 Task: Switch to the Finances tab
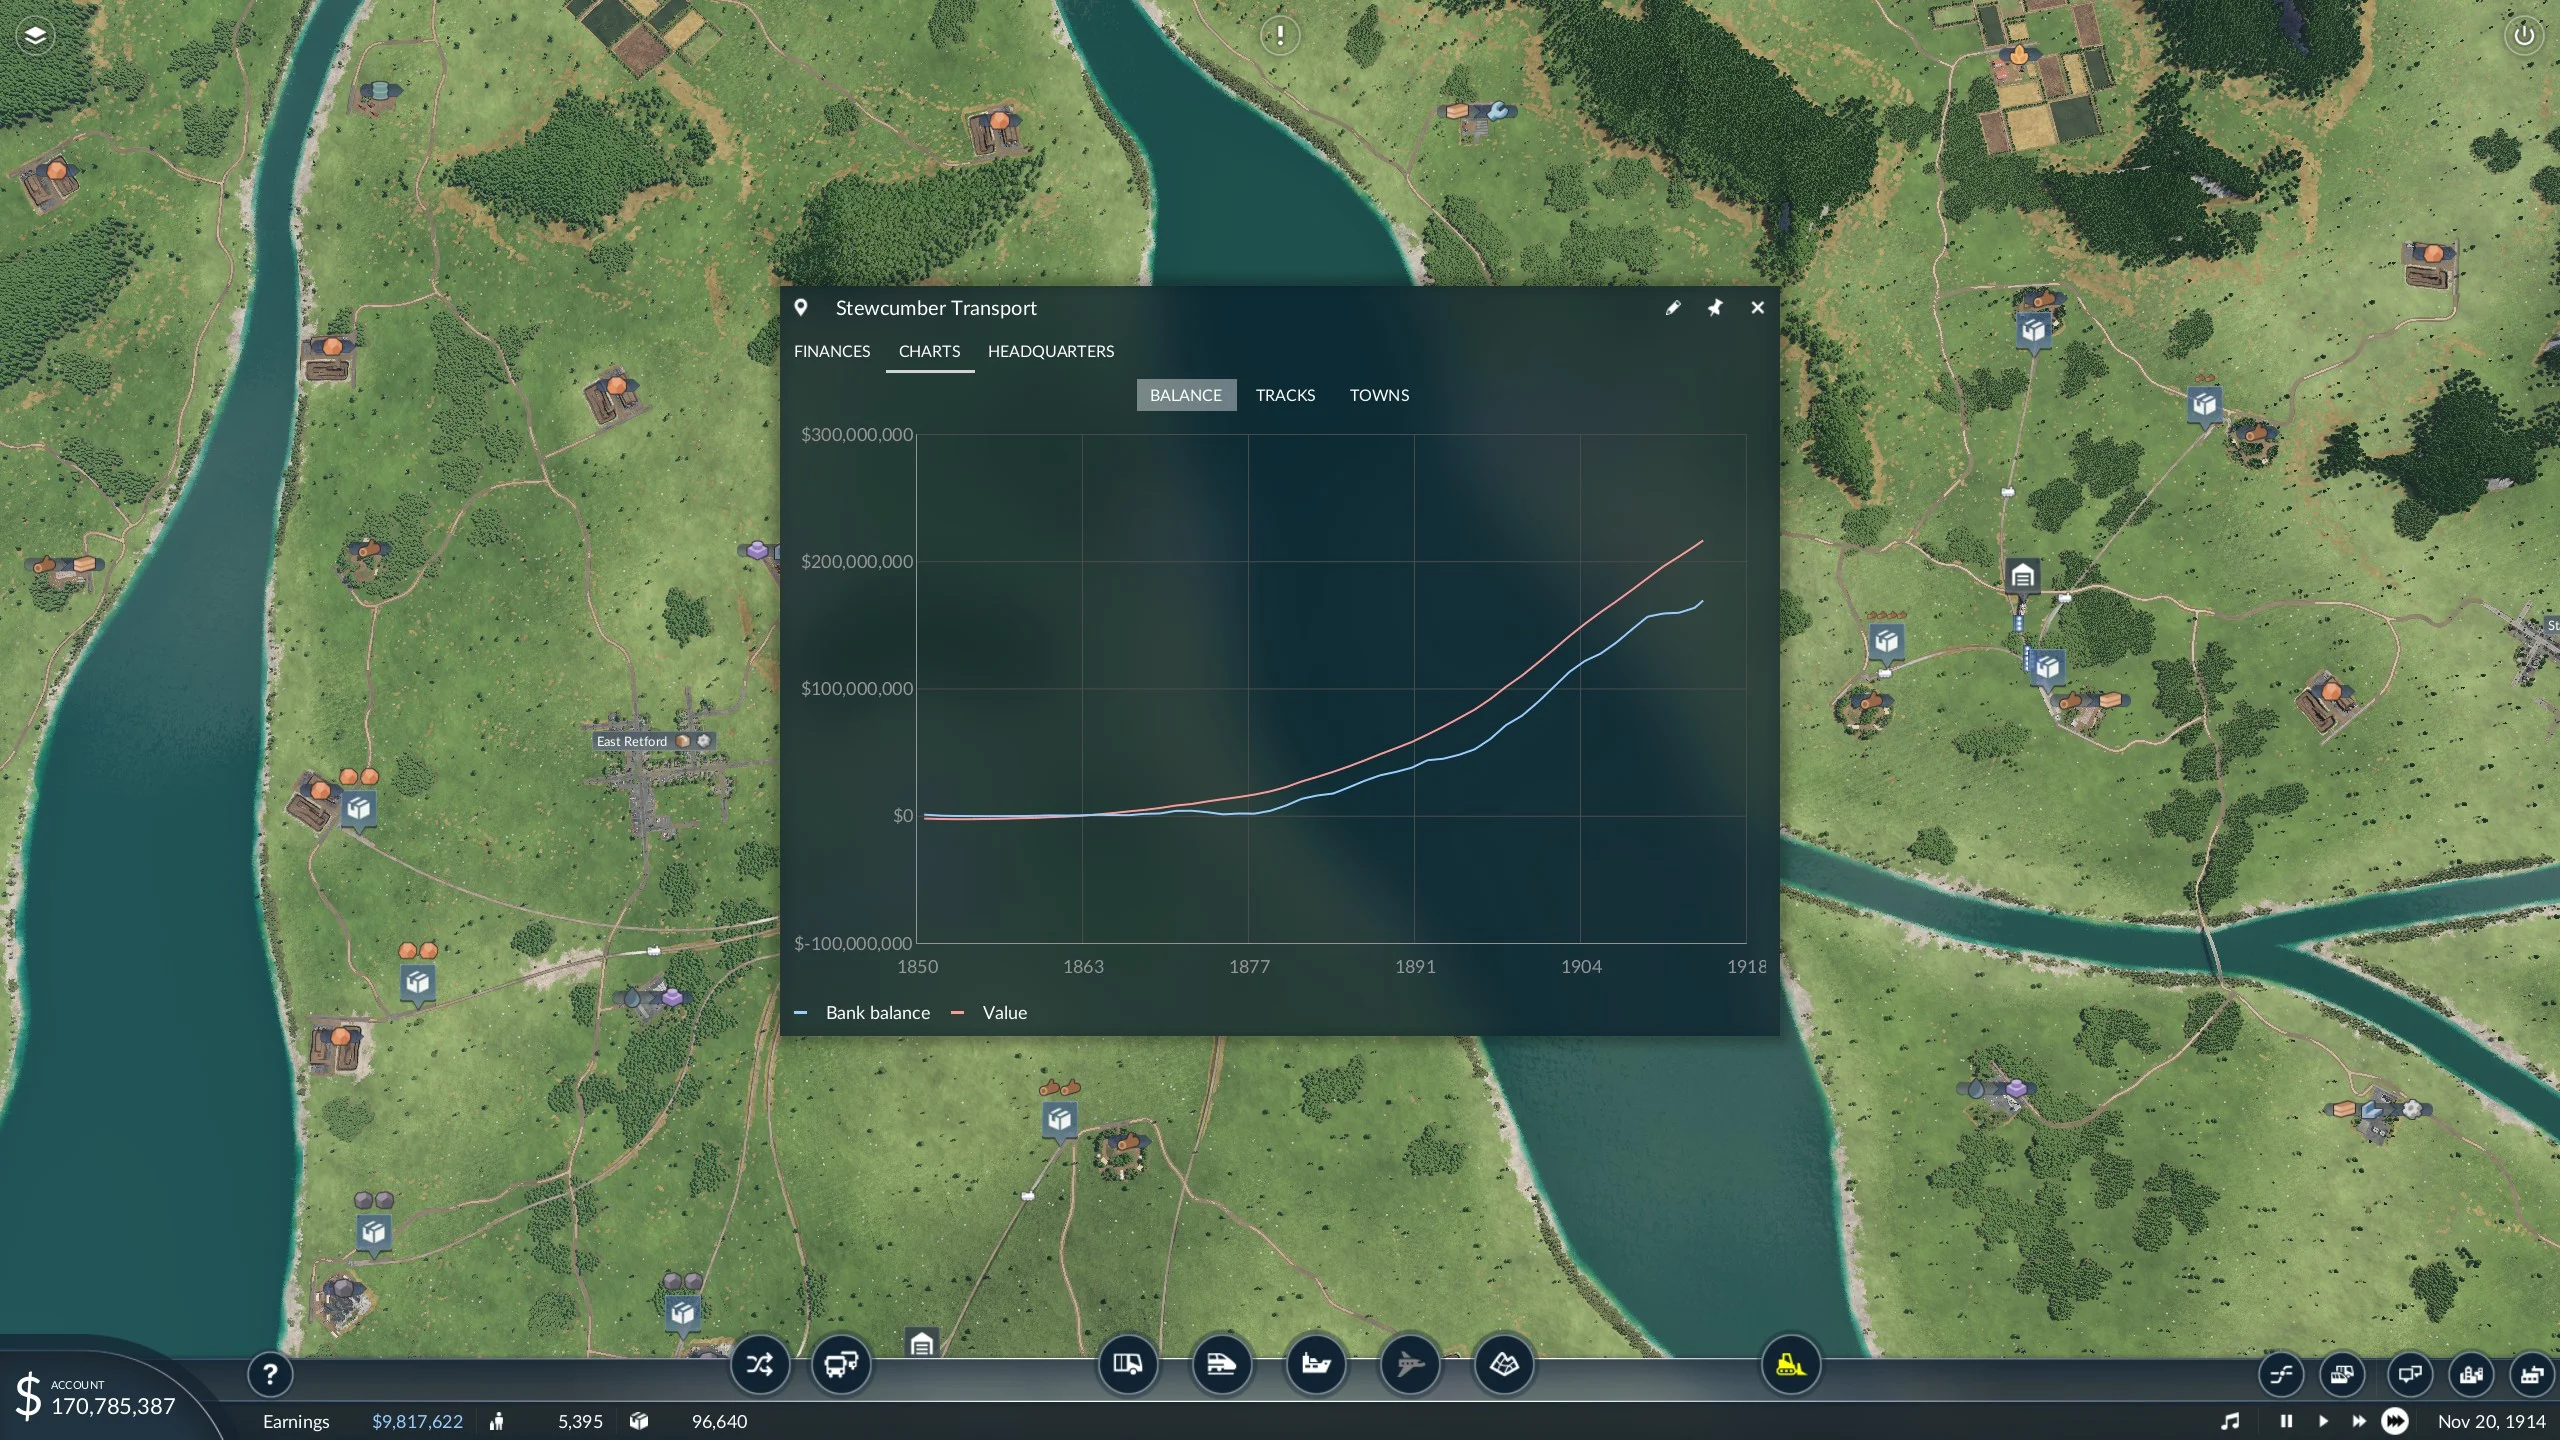point(832,351)
